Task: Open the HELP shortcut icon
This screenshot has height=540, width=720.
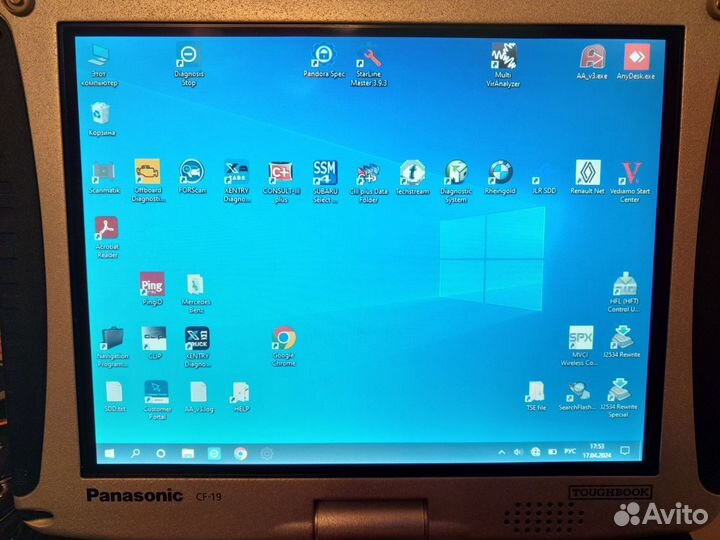Action: (241, 397)
